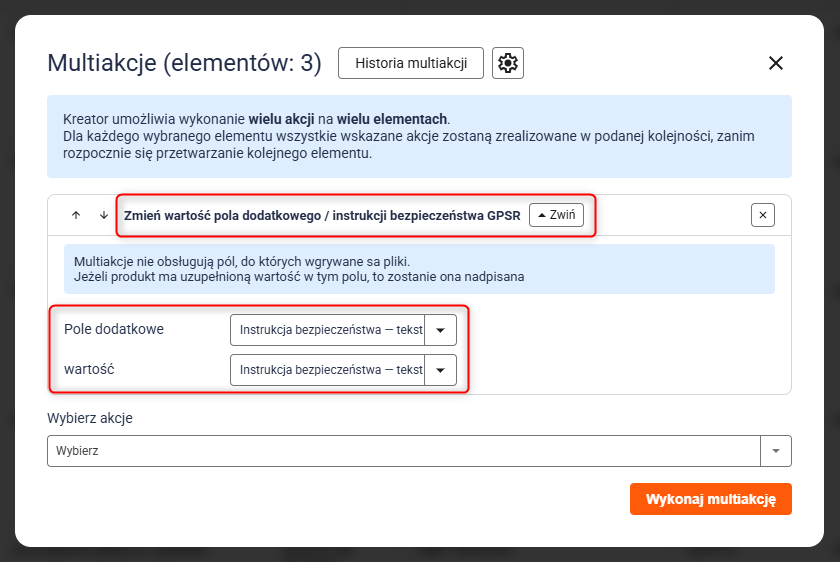840x562 pixels.
Task: Click the wartość field label
Action: [89, 369]
